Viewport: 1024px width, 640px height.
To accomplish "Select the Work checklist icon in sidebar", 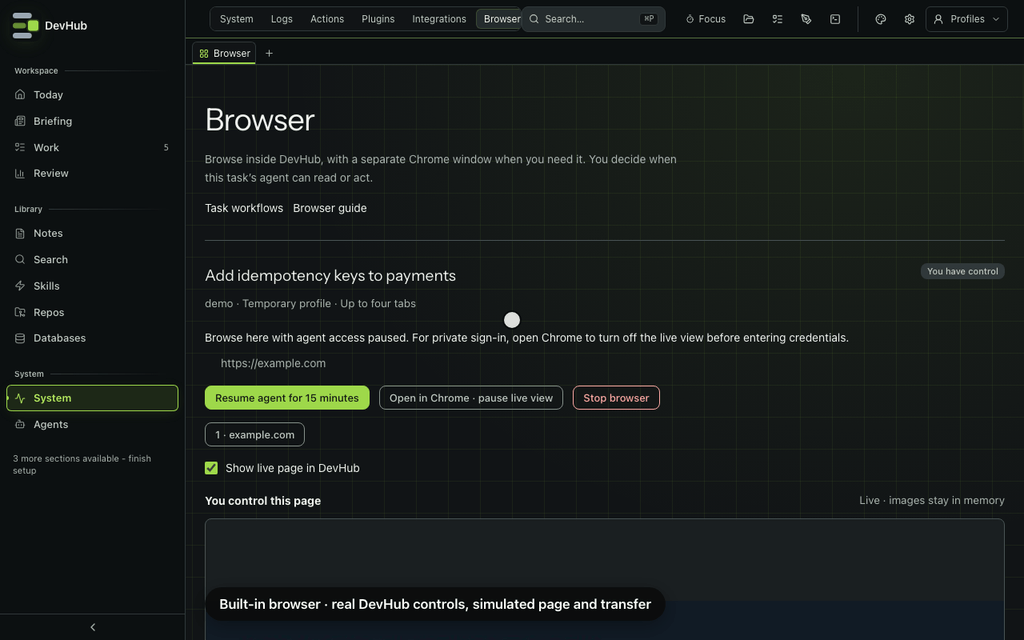I will pyautogui.click(x=20, y=148).
